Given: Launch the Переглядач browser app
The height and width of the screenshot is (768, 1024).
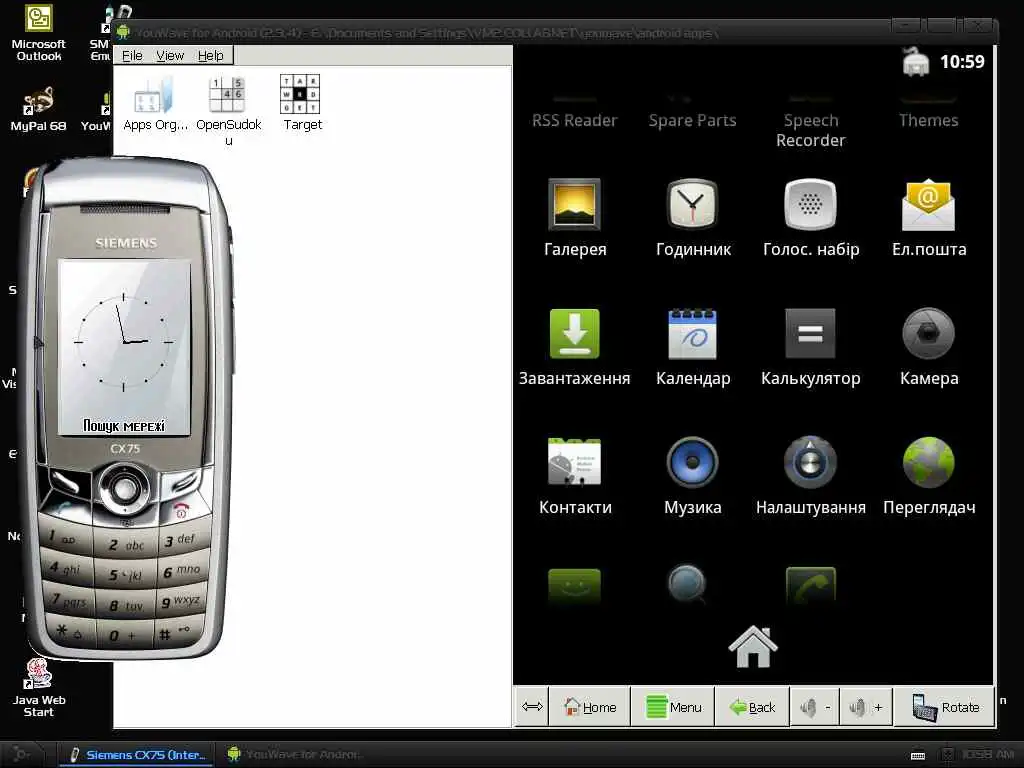Looking at the screenshot, I should [x=929, y=476].
